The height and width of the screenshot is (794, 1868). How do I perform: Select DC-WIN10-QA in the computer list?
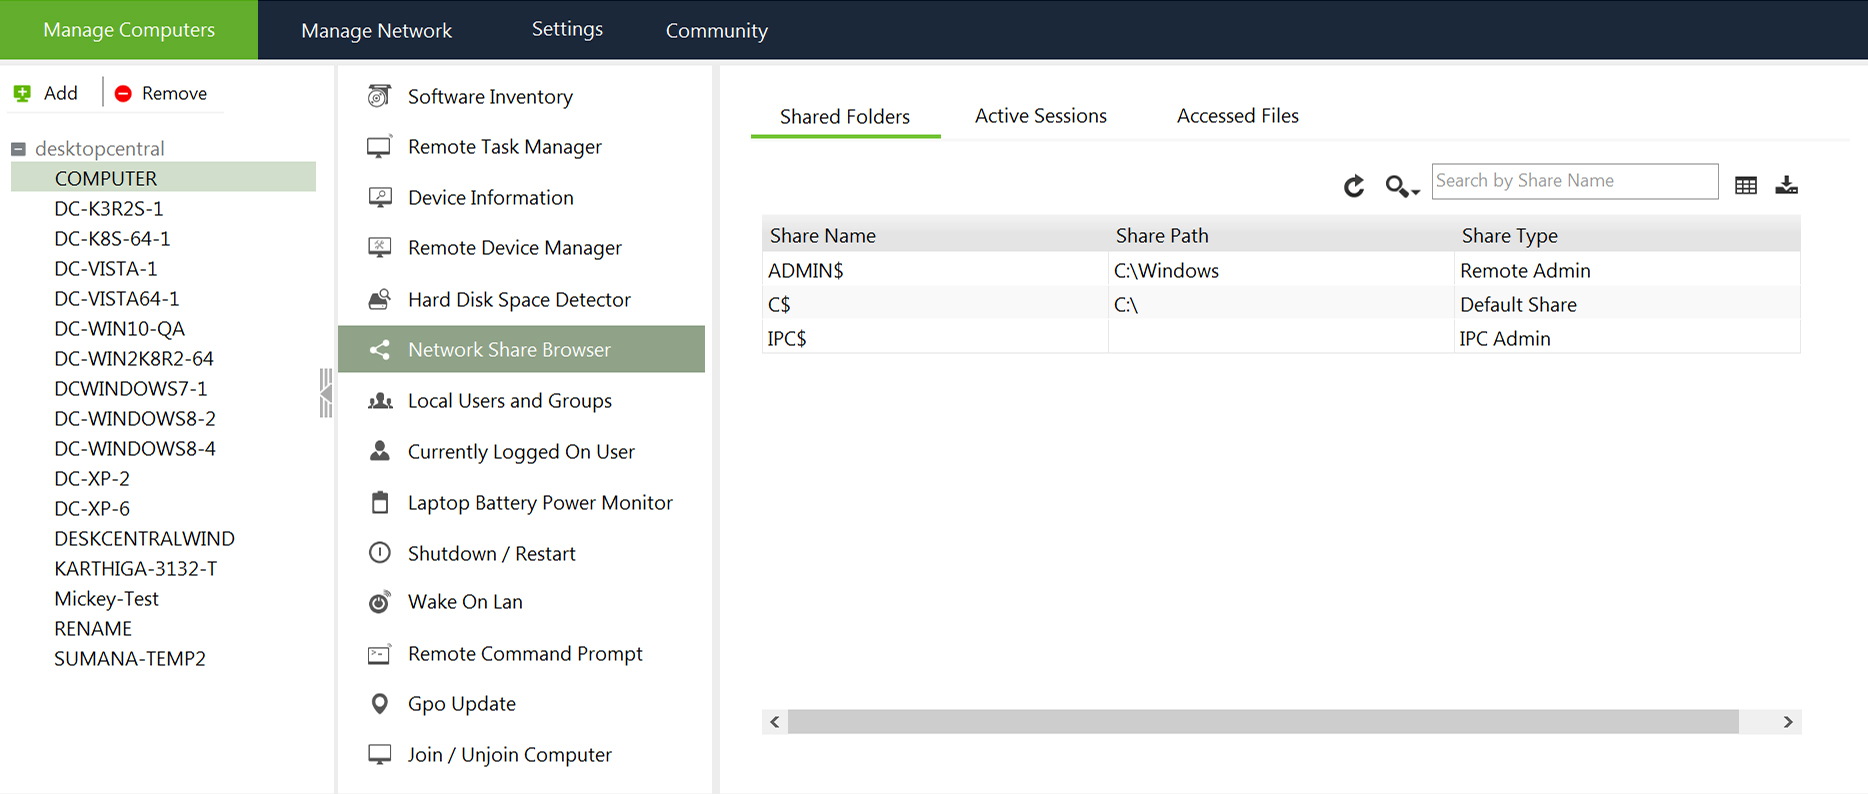click(119, 329)
